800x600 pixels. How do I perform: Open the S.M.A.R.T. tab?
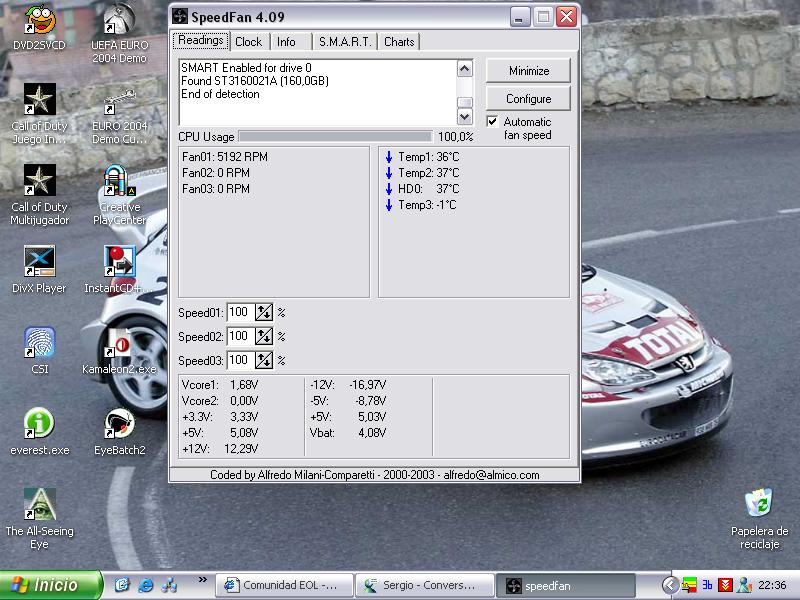345,41
